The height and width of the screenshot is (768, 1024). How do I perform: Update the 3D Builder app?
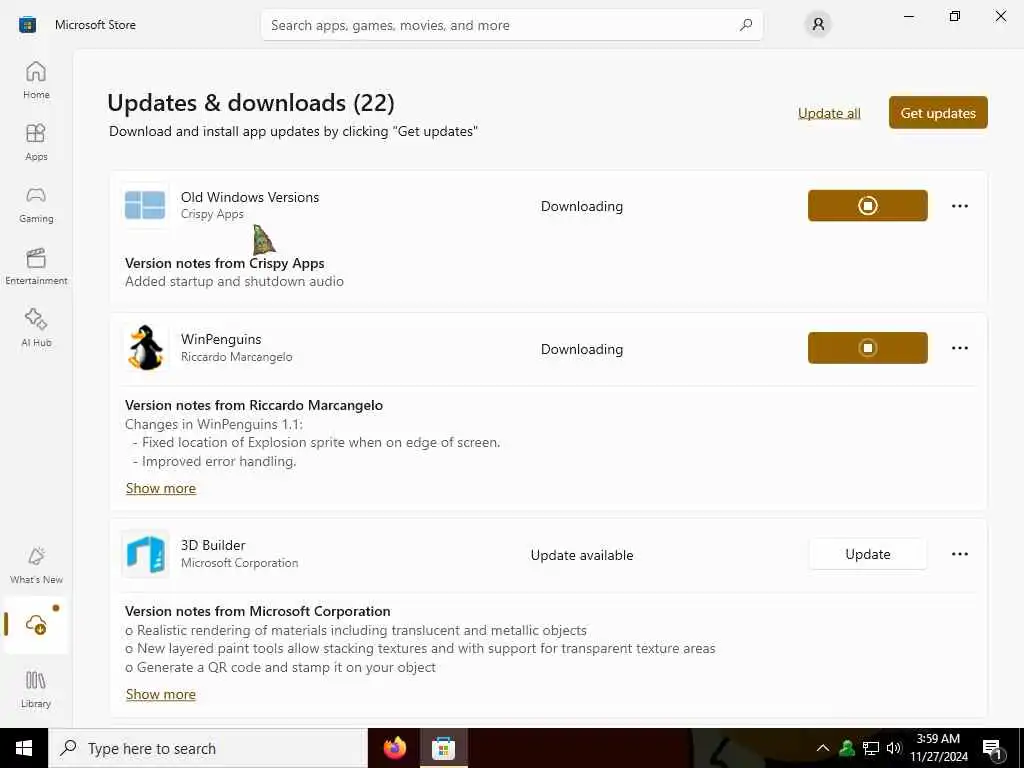tap(867, 554)
